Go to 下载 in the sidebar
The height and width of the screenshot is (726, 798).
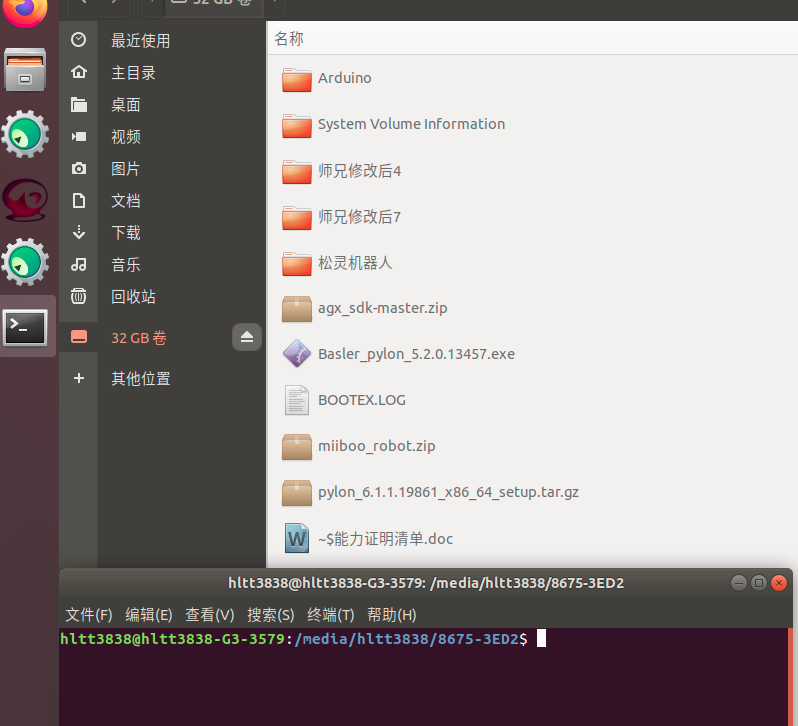(x=126, y=233)
